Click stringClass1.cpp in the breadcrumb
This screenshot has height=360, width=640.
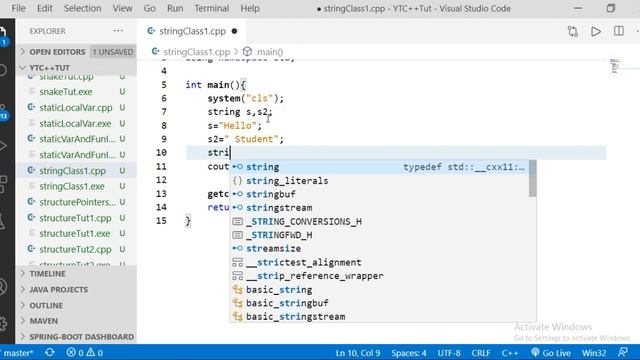click(197, 52)
